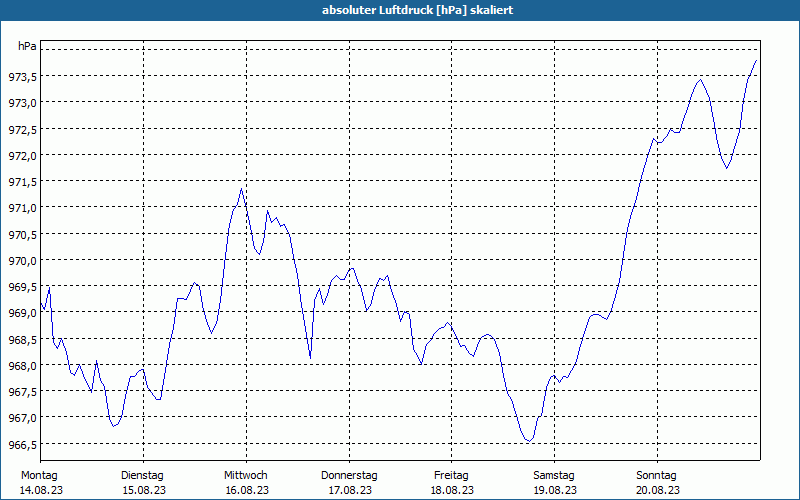Click the date 20.08.23
This screenshot has height=500, width=800.
[x=658, y=490]
